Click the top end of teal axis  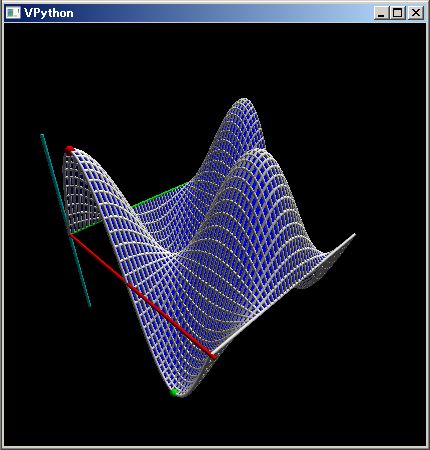tap(42, 136)
